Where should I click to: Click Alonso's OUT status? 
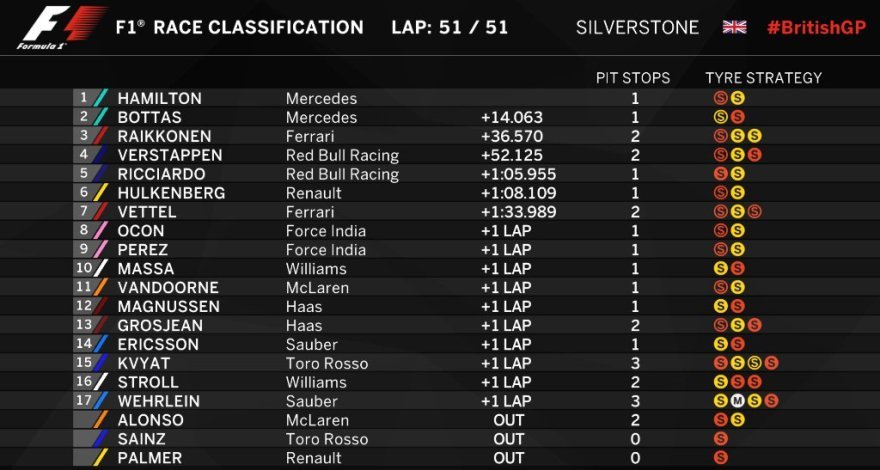(x=508, y=420)
